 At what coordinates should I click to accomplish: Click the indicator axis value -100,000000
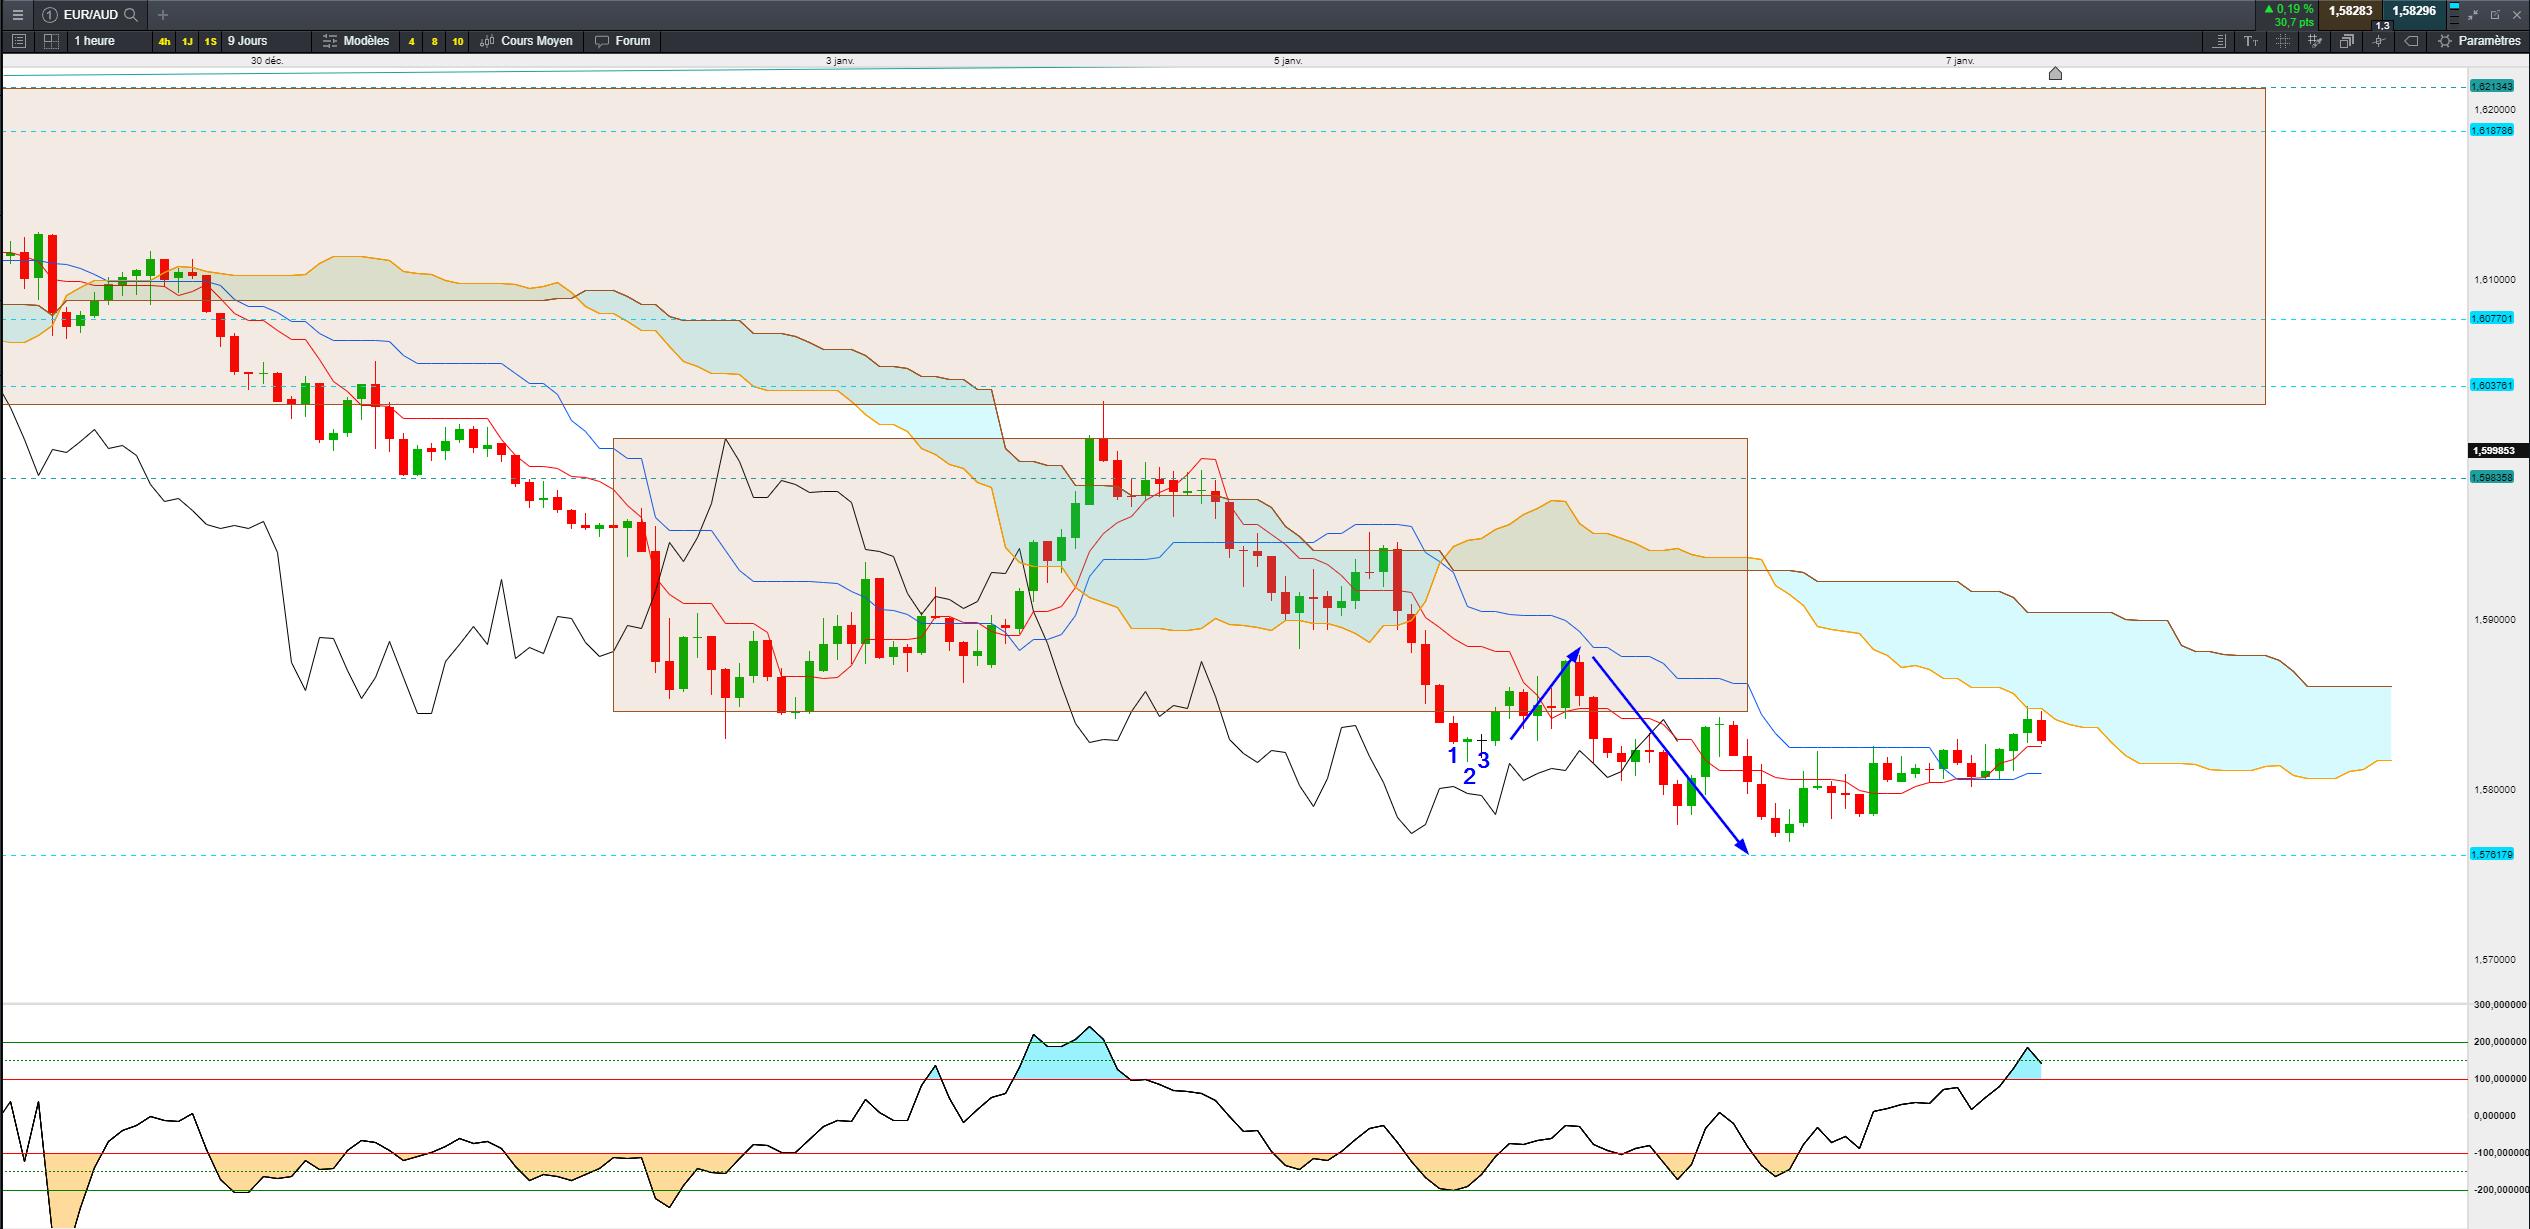(x=2500, y=1153)
